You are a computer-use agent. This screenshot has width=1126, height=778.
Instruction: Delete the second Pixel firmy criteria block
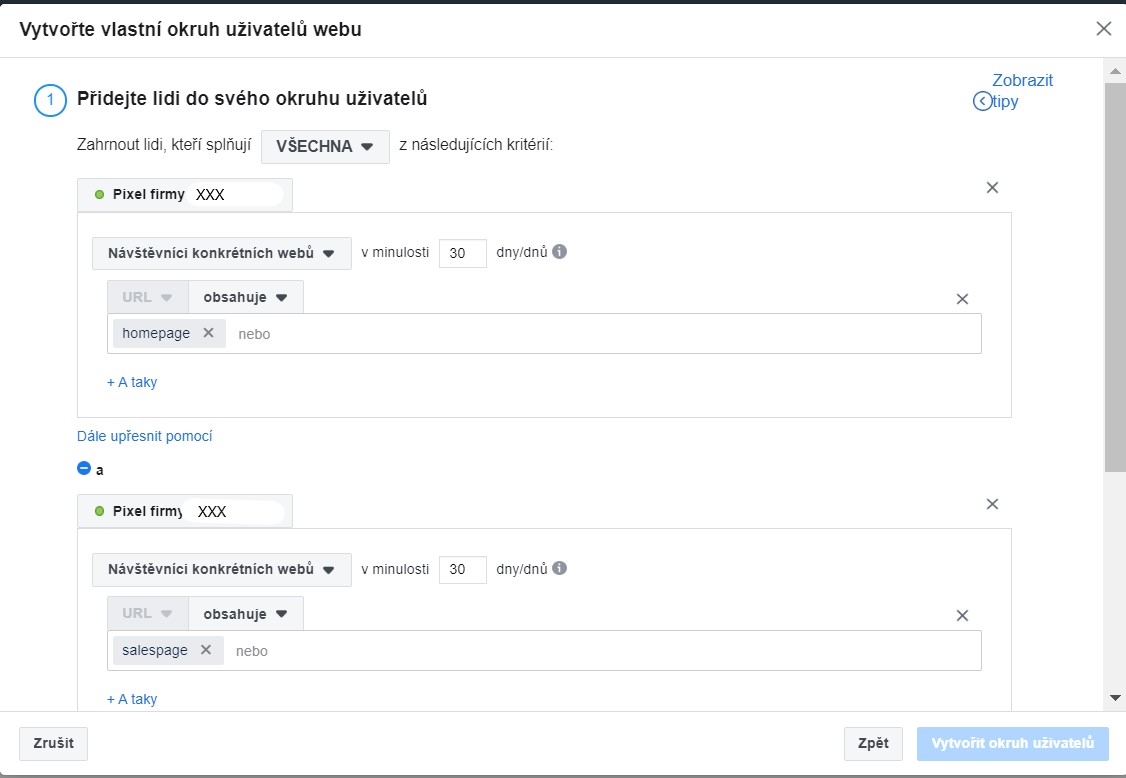tap(992, 504)
